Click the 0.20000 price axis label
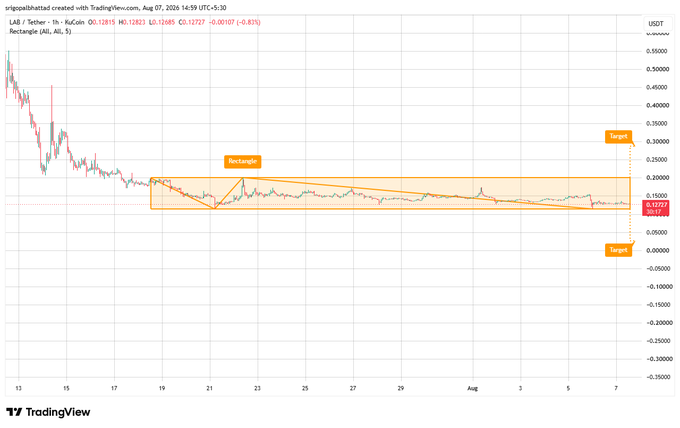The image size is (680, 428). [657, 178]
